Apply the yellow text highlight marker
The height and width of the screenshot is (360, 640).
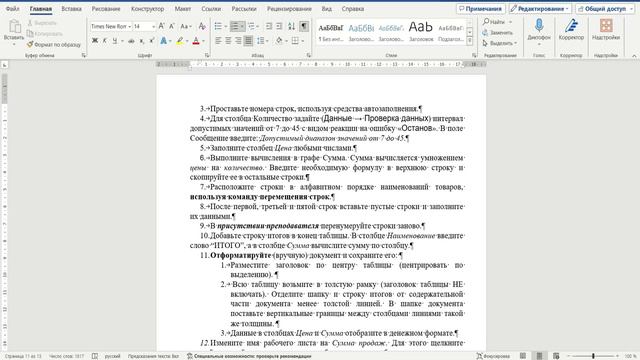click(180, 41)
